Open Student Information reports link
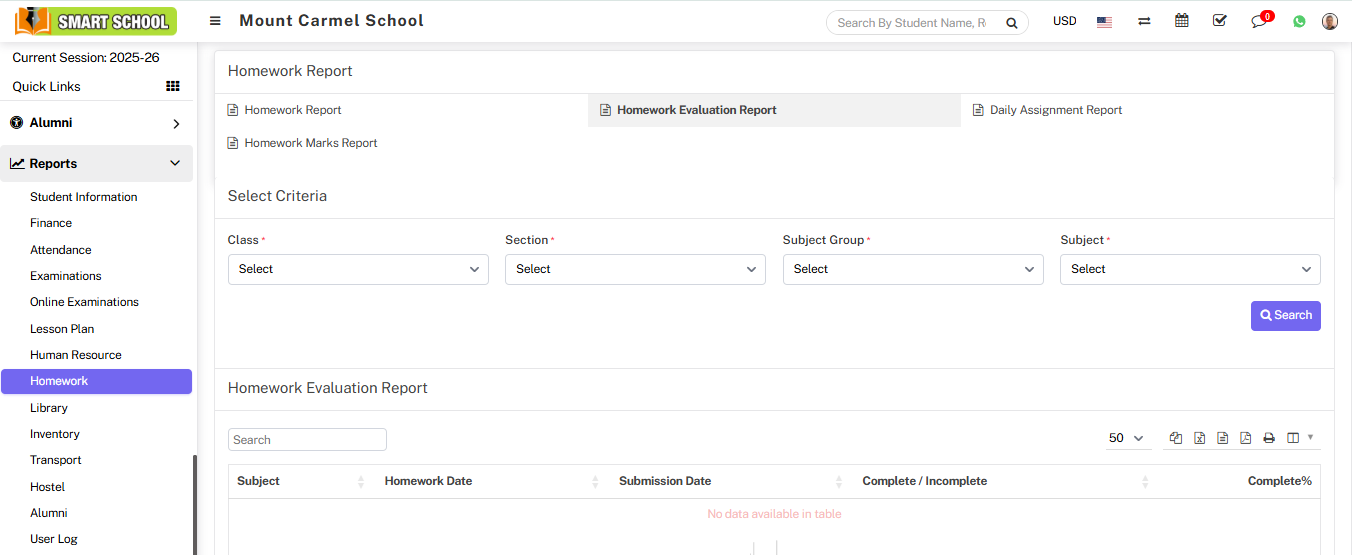 tap(84, 197)
